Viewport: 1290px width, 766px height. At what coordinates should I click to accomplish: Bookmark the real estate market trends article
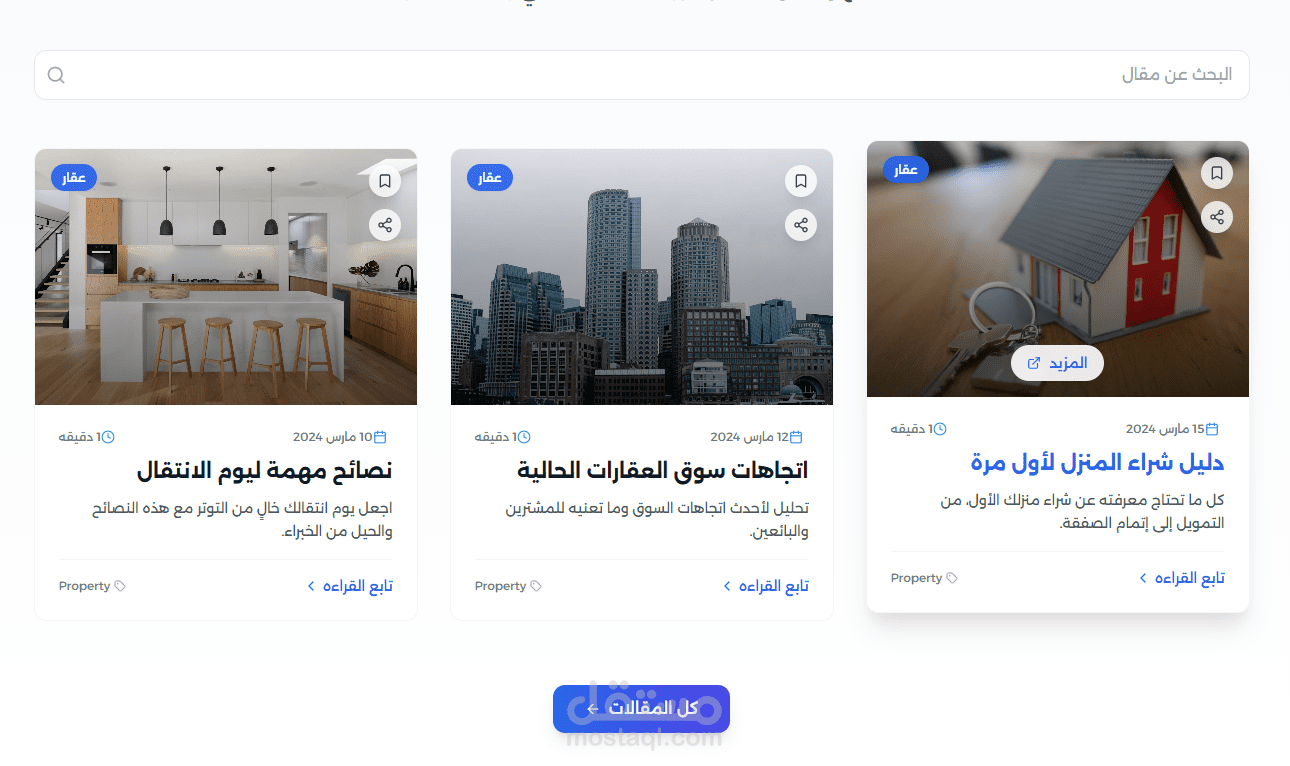pyautogui.click(x=801, y=181)
